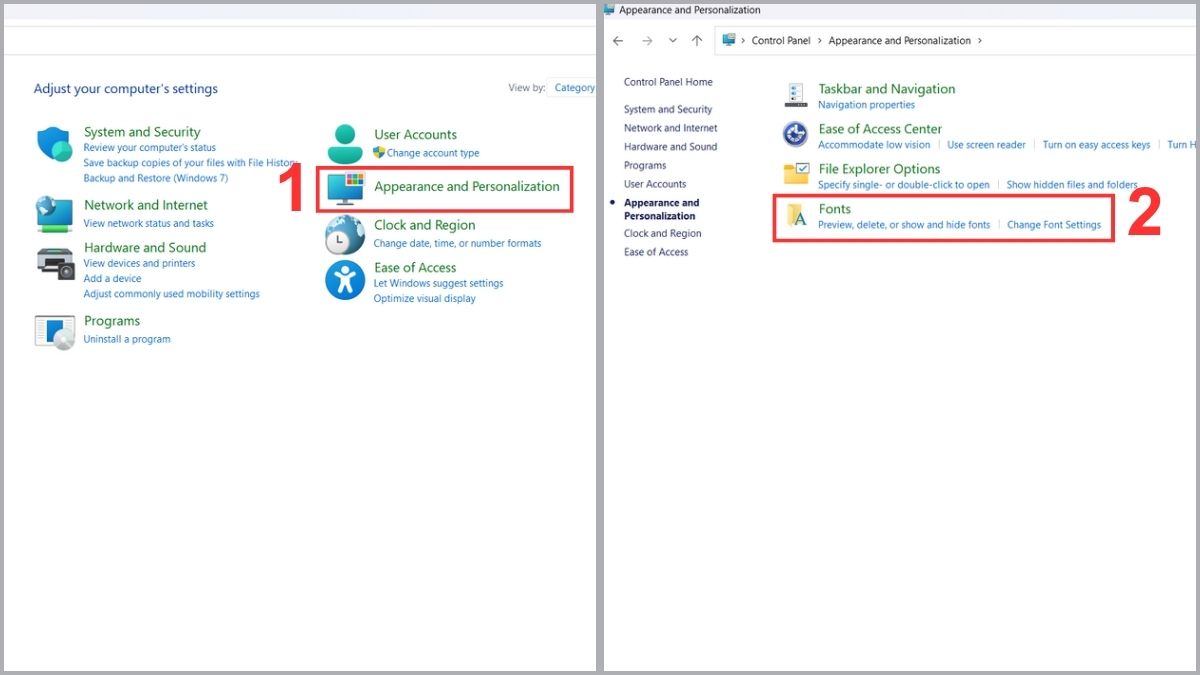Open Appearance and Personalization heading link
Screen dimensions: 1200x675
467,187
